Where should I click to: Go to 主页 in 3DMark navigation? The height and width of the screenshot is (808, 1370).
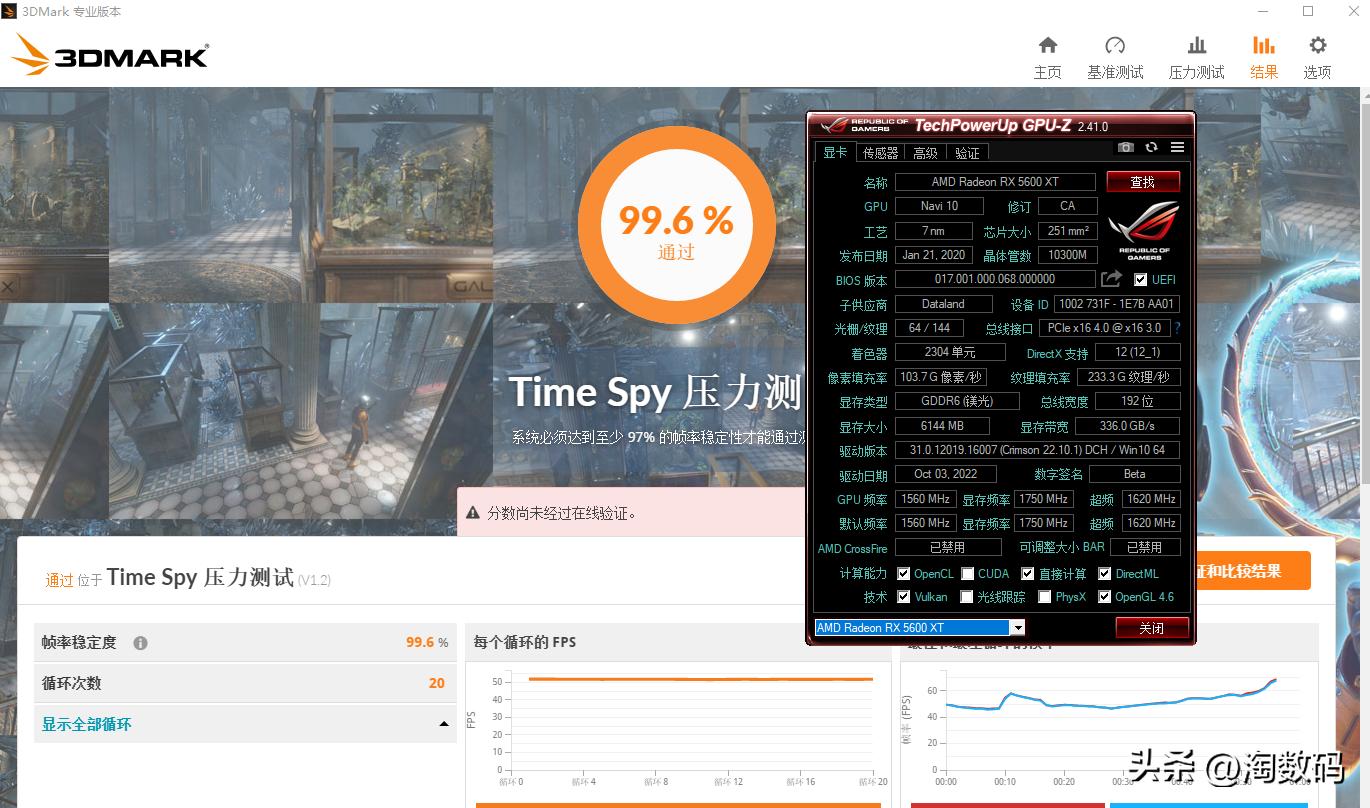pos(1048,58)
